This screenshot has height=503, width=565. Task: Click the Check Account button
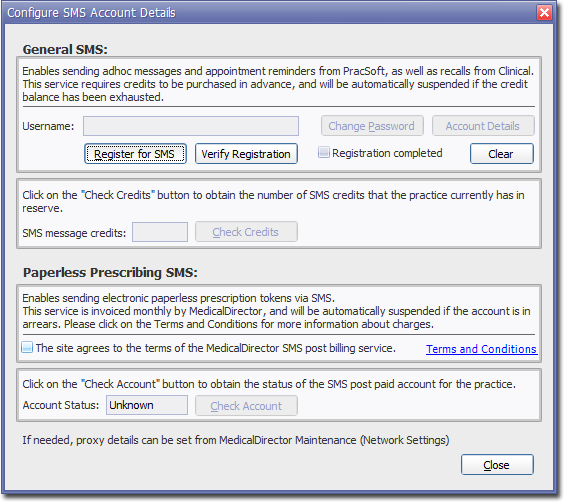tap(246, 406)
